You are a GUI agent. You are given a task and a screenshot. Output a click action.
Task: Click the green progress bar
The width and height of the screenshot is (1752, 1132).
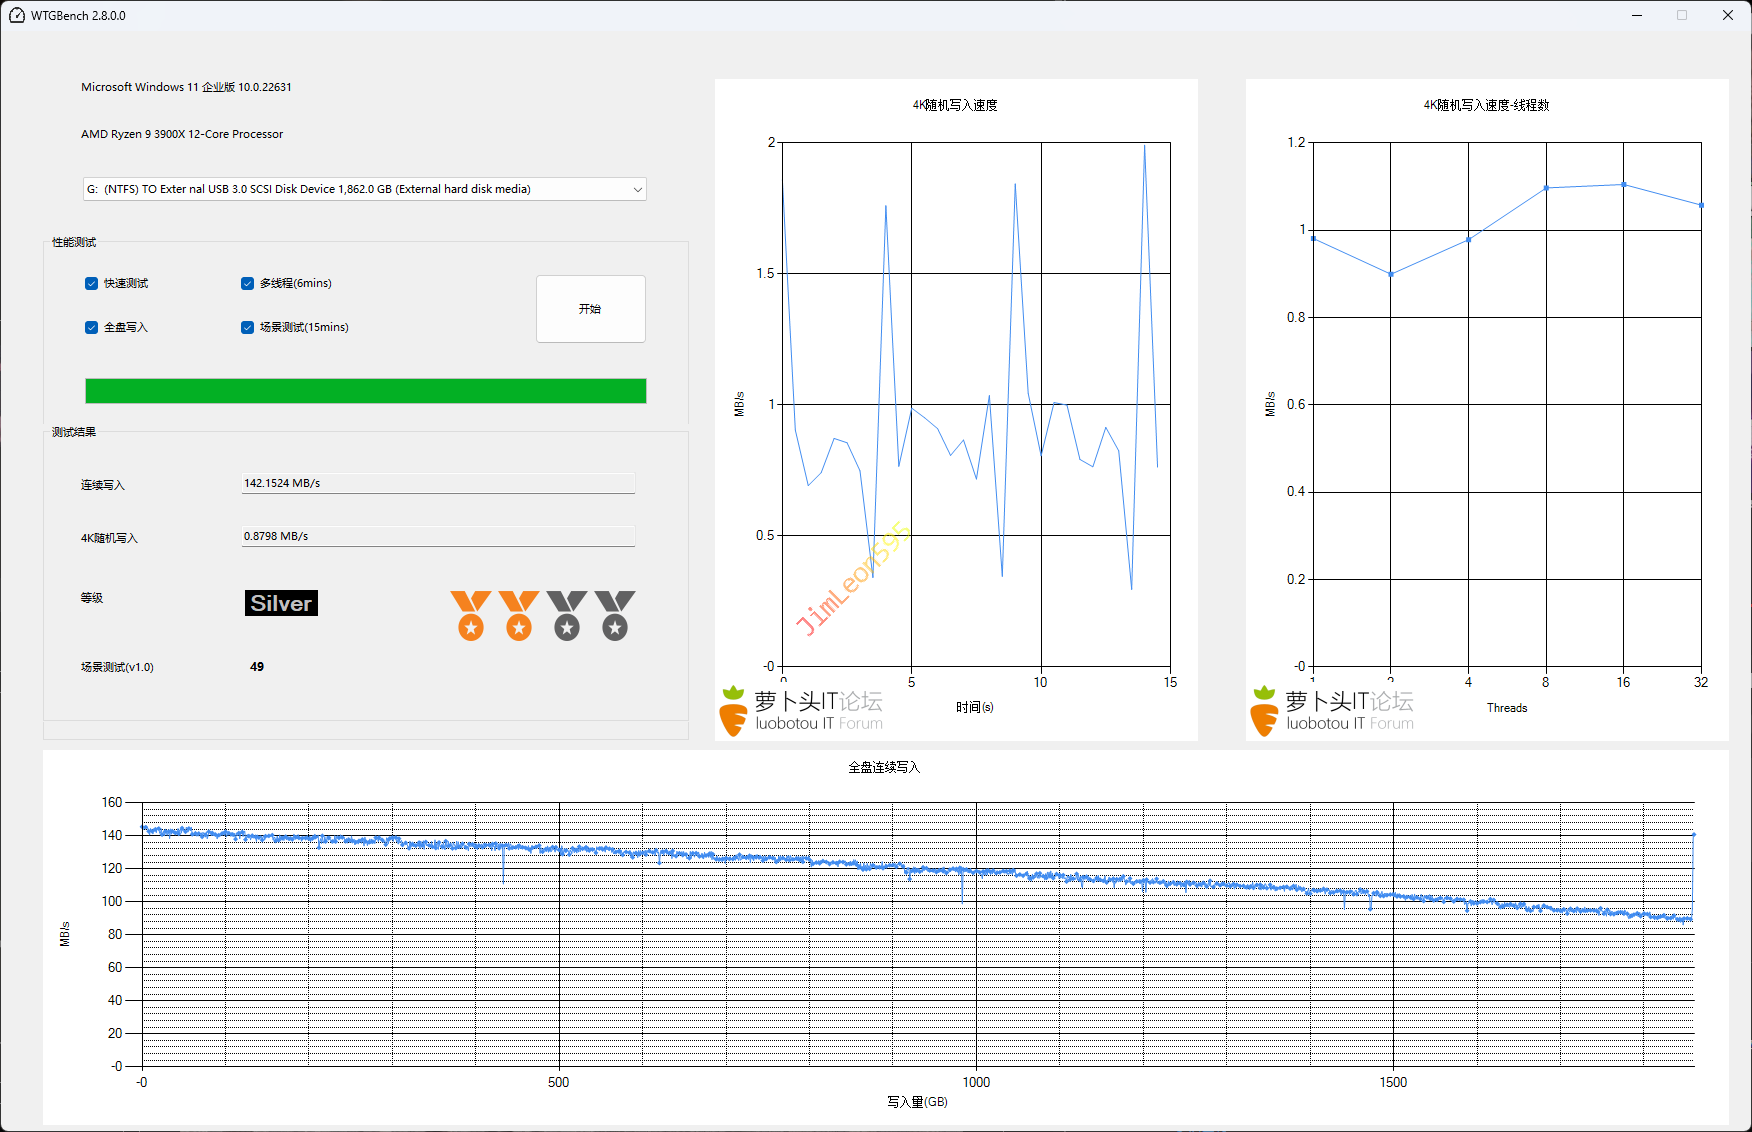[x=365, y=391]
